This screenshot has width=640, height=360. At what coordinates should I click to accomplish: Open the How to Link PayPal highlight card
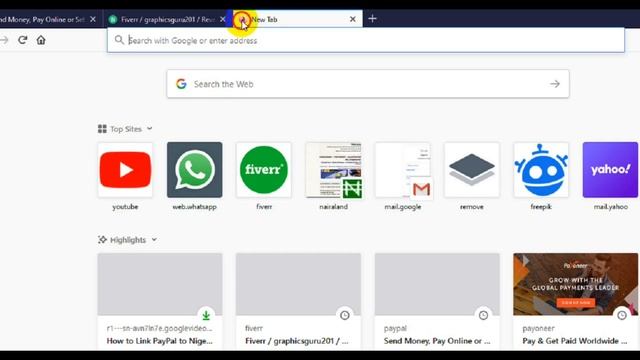point(160,301)
